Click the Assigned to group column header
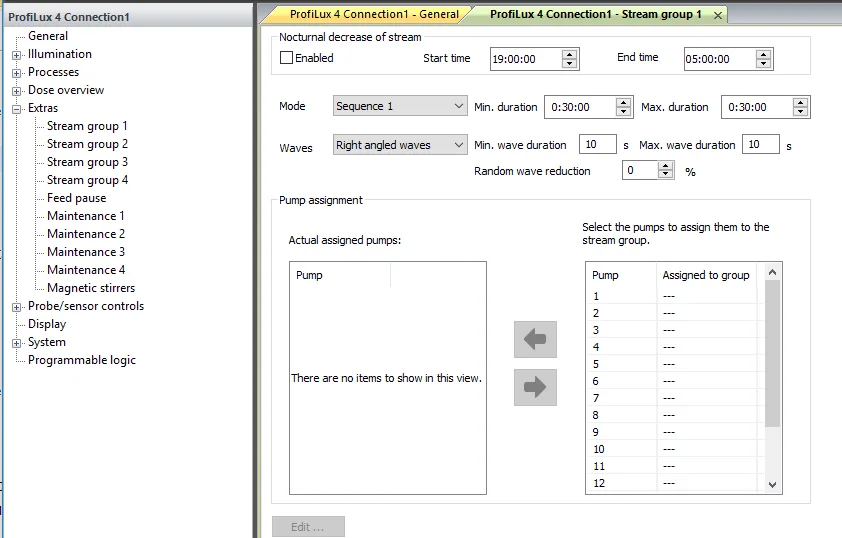 [706, 275]
